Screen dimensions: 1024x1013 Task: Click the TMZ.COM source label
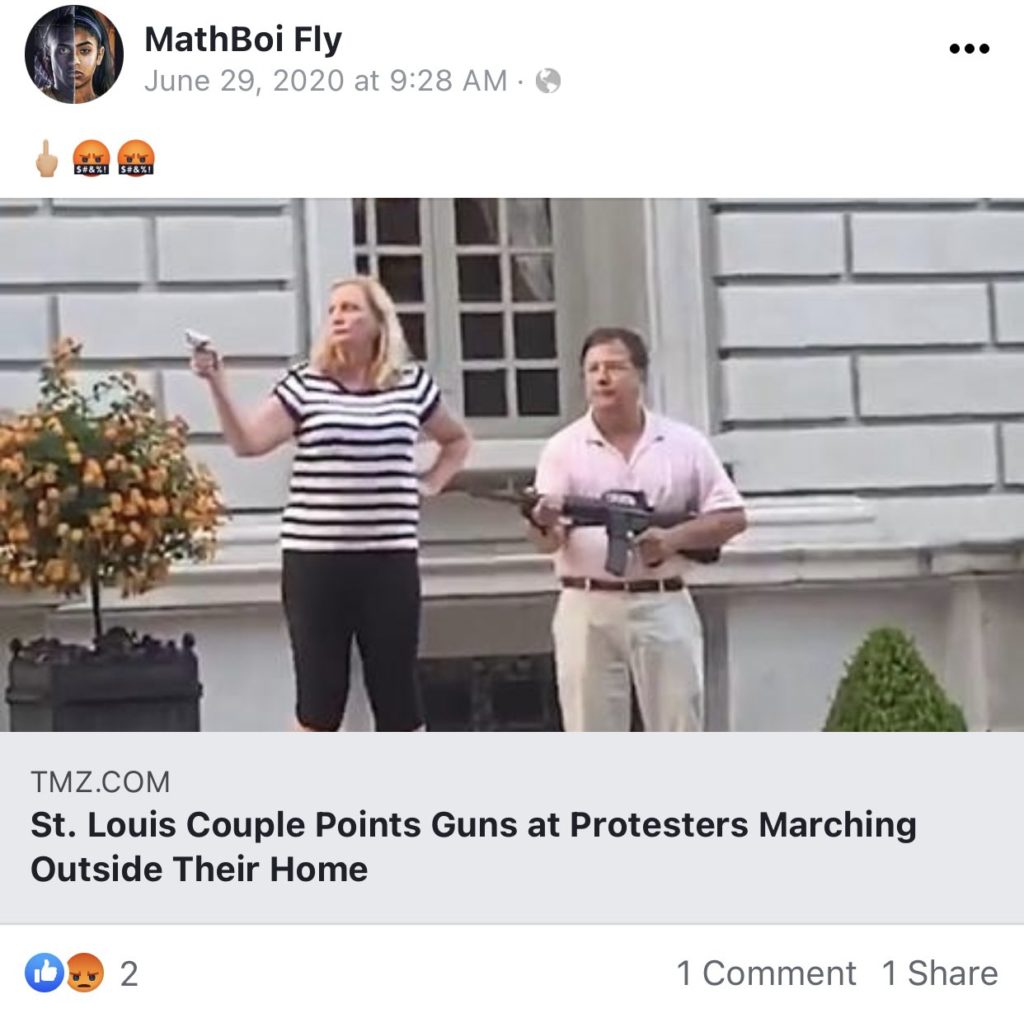(100, 782)
